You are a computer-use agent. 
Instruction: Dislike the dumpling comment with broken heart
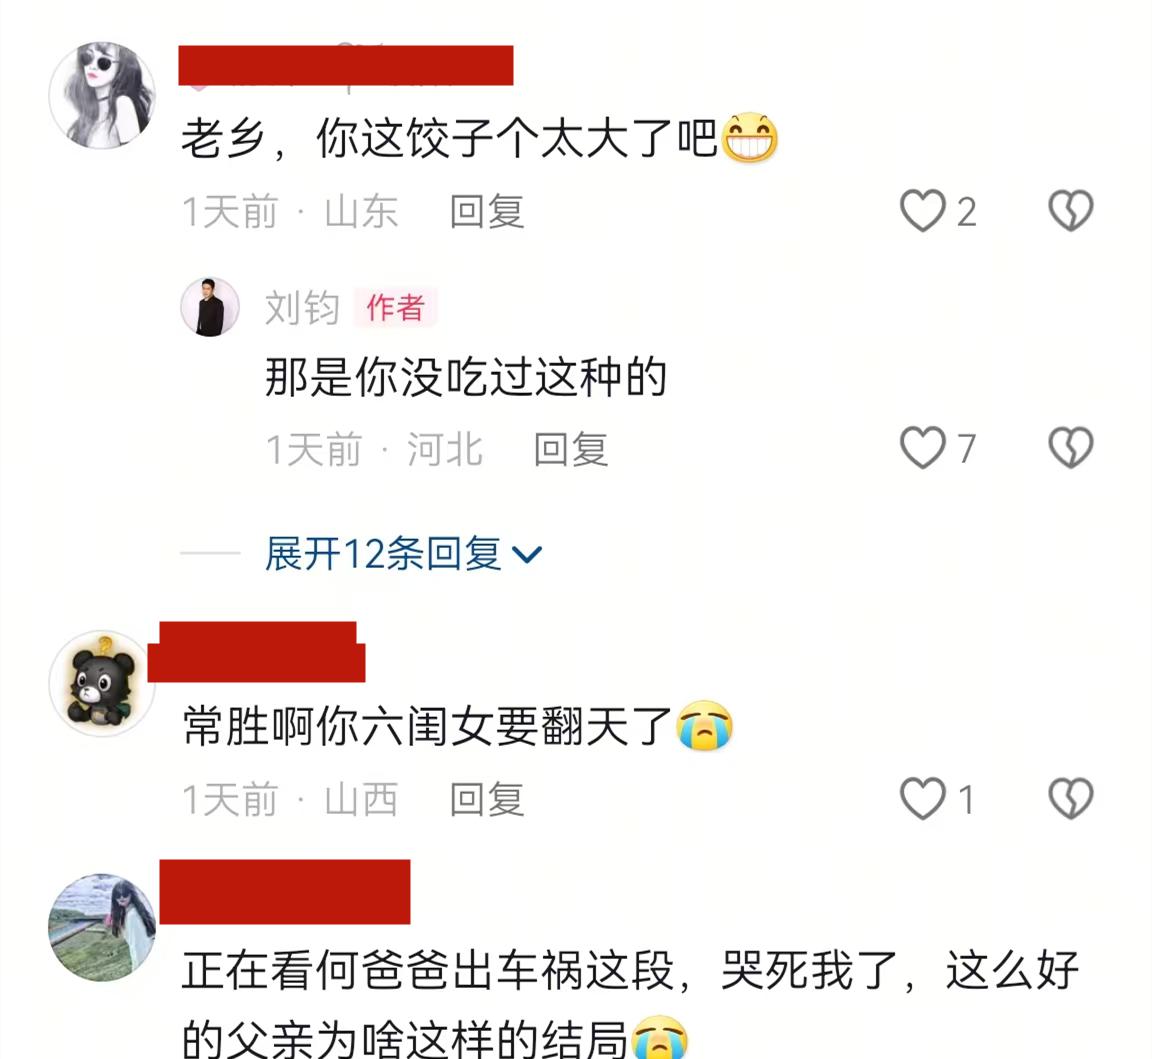[1070, 211]
